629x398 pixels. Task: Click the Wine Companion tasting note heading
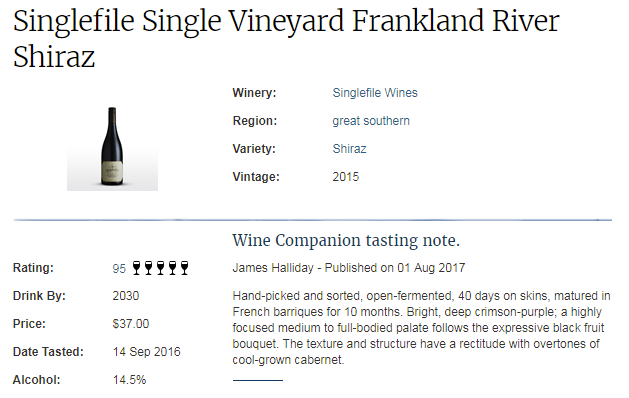click(x=346, y=240)
